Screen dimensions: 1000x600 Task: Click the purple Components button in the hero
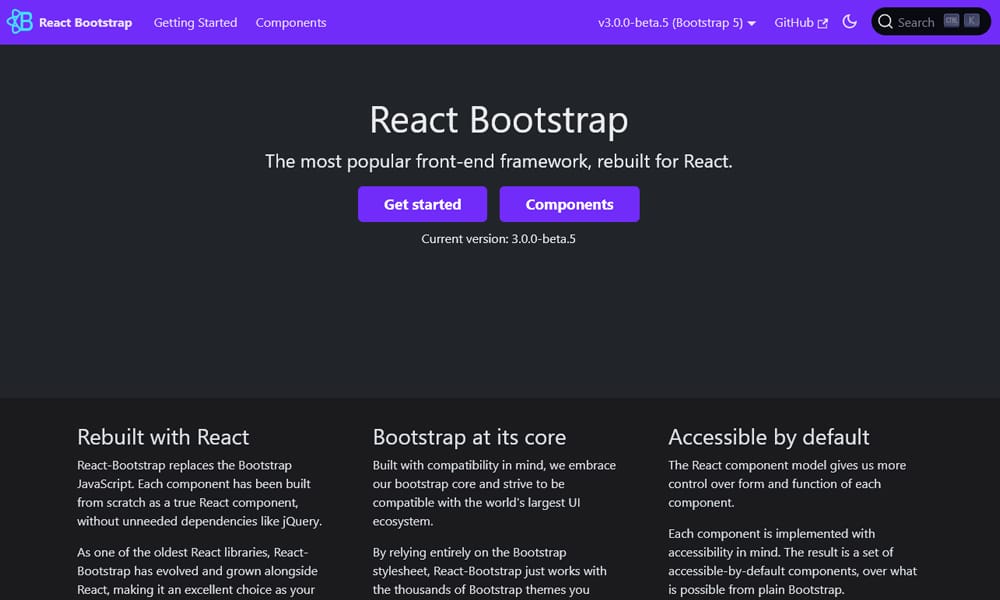coord(569,204)
